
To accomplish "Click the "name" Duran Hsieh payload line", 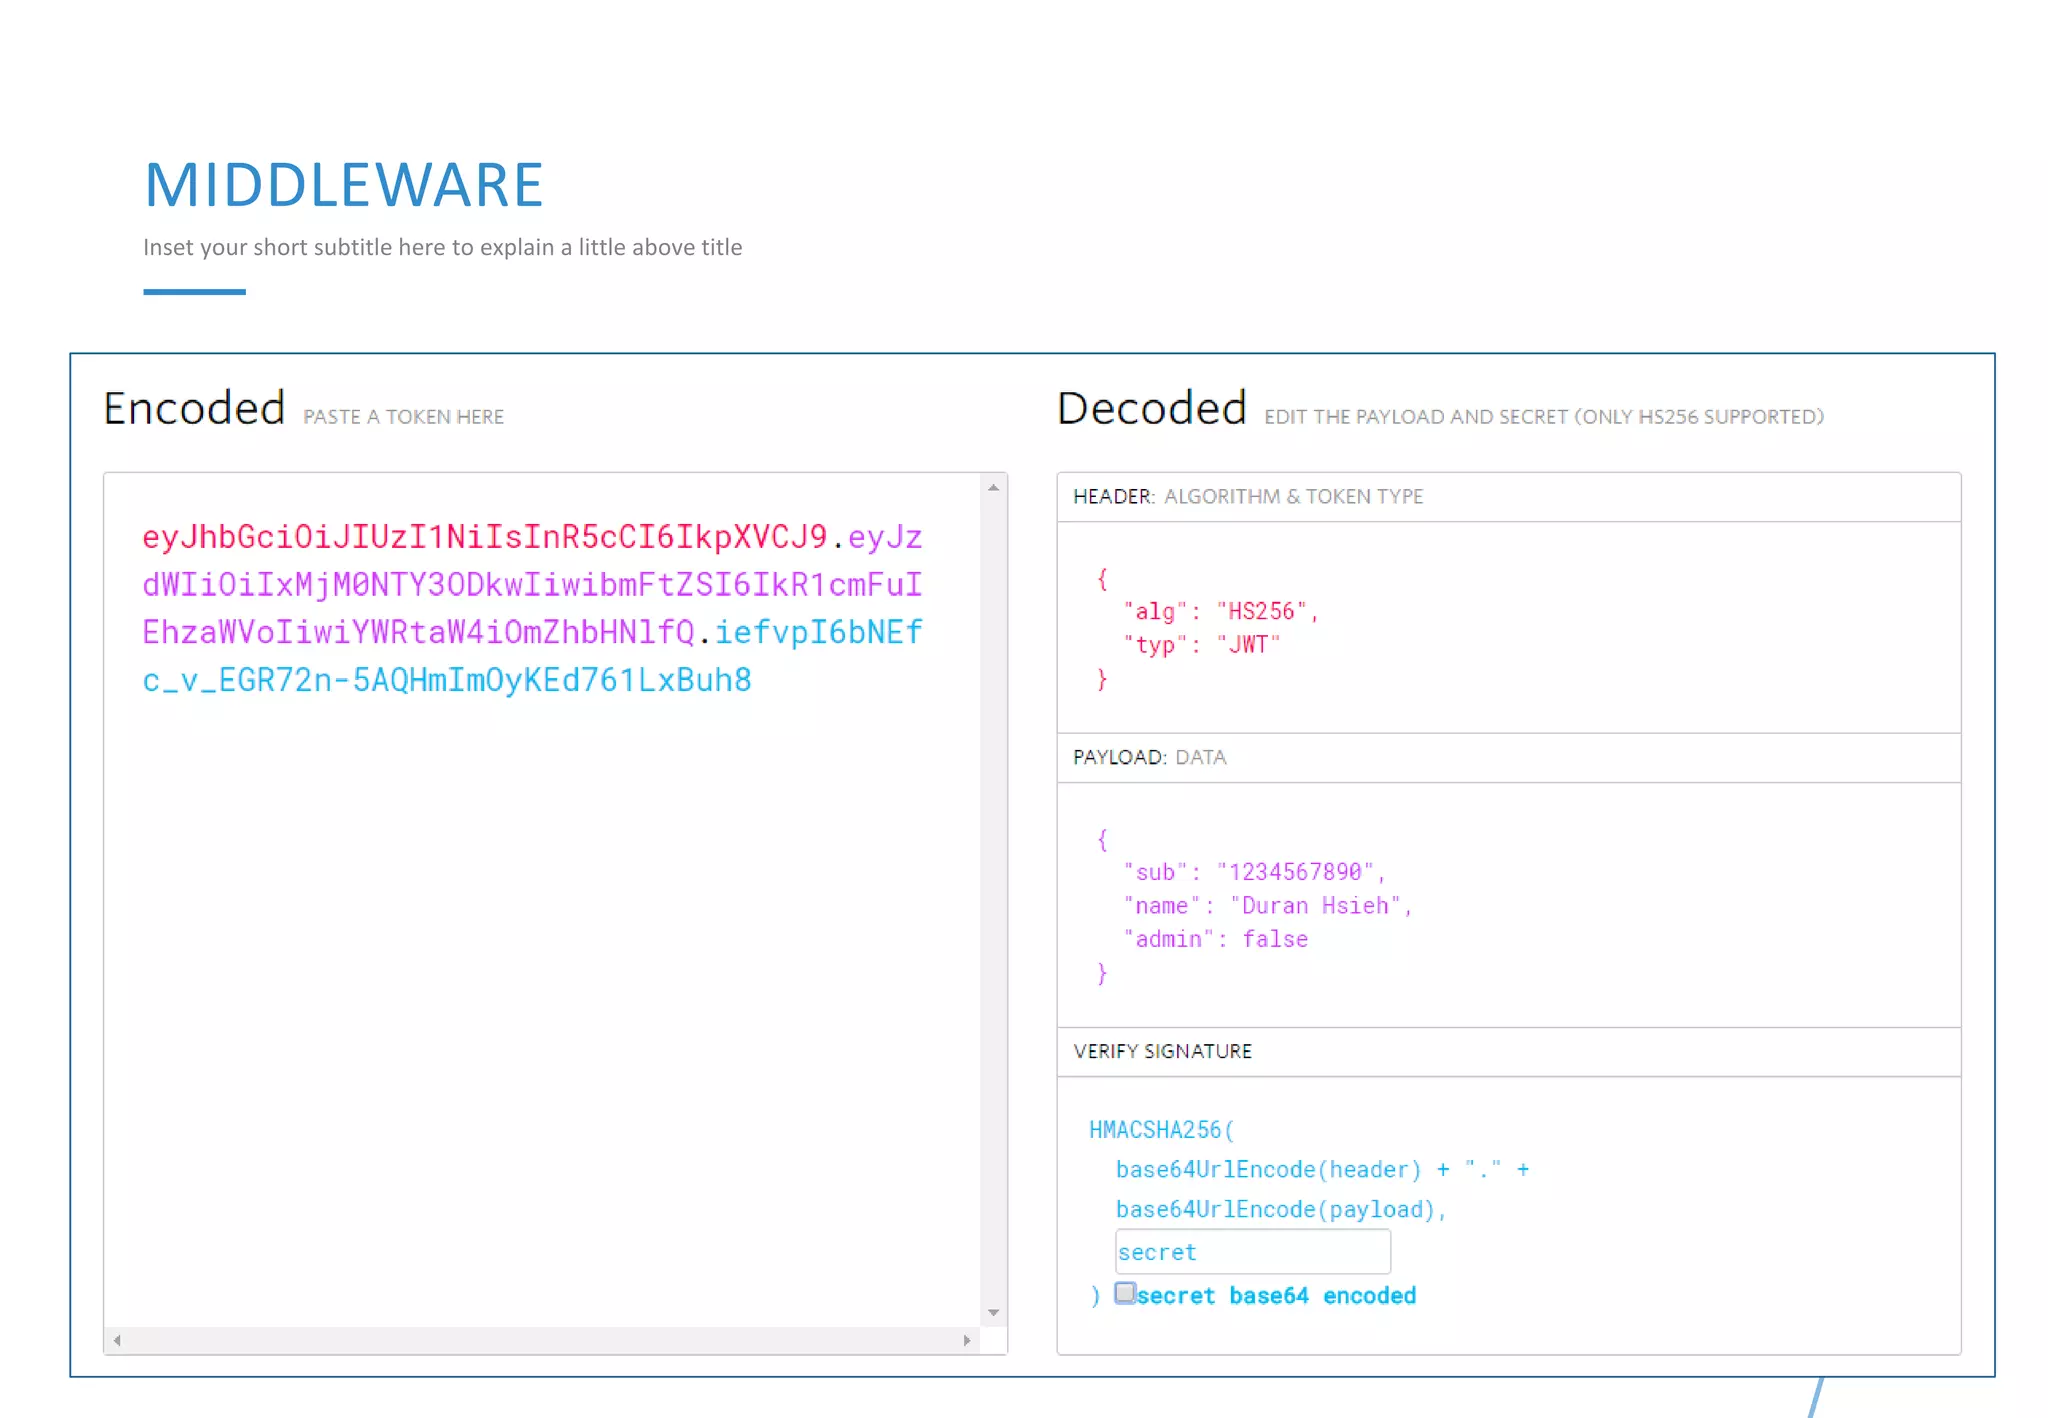I will 1267,906.
